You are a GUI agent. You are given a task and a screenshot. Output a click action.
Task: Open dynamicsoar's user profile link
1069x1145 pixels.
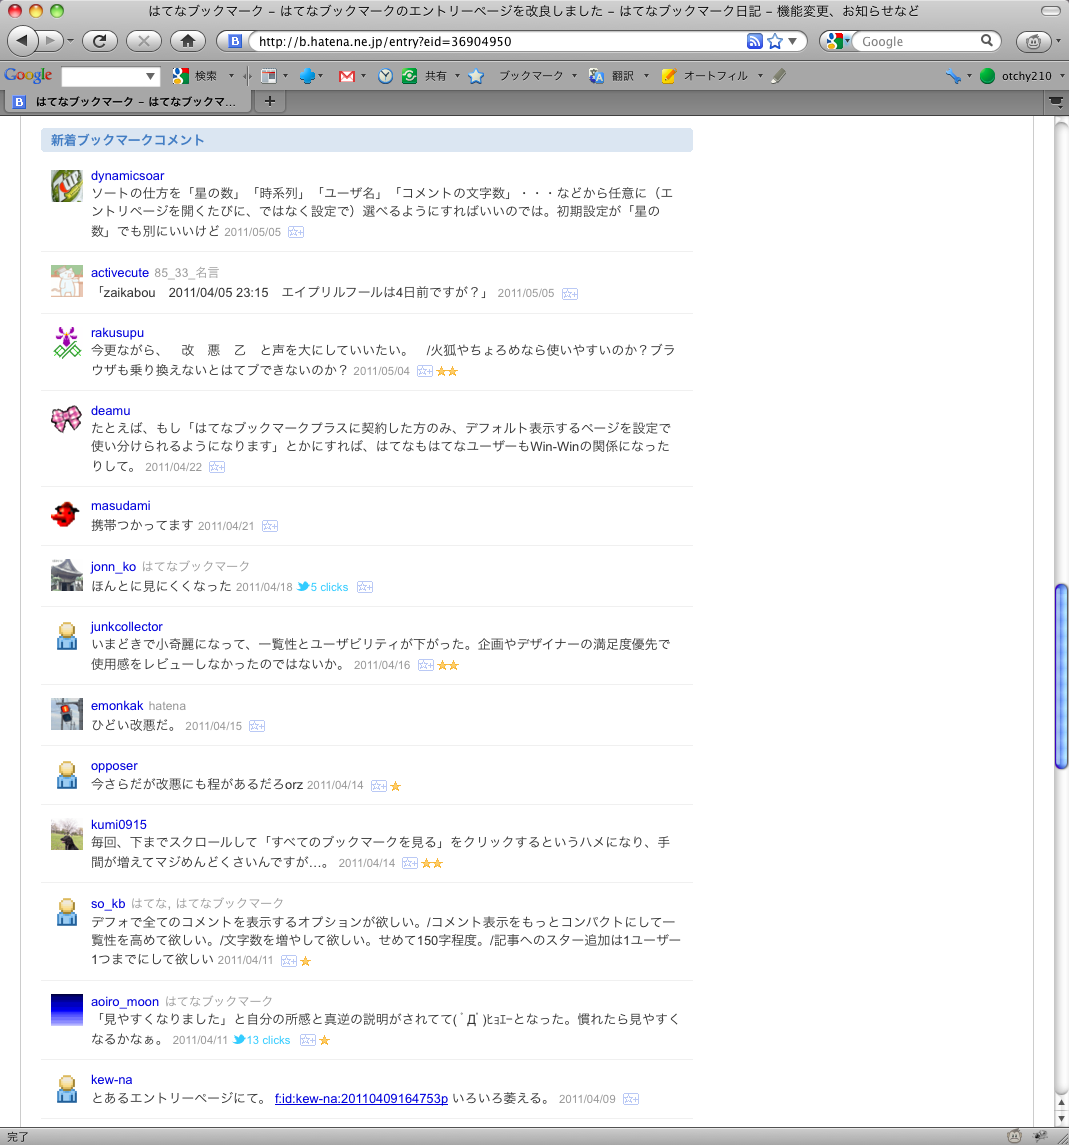[127, 176]
